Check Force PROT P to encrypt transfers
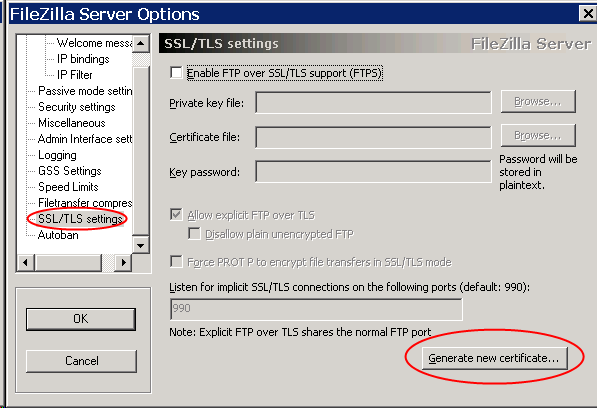Screen dimensions: 597x408 point(176,261)
